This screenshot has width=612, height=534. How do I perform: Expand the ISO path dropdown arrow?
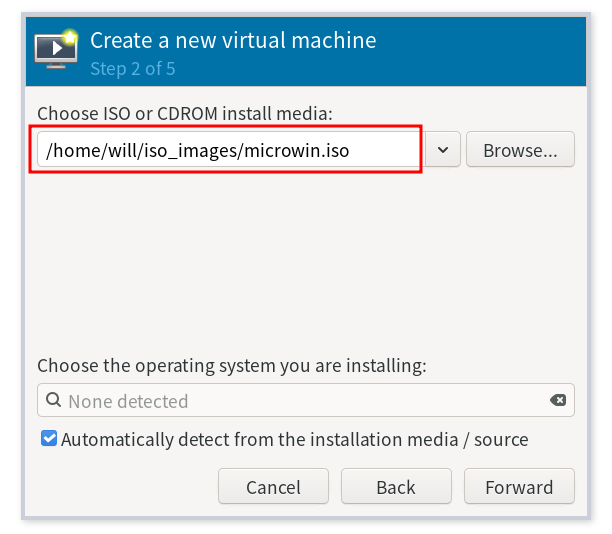point(443,151)
